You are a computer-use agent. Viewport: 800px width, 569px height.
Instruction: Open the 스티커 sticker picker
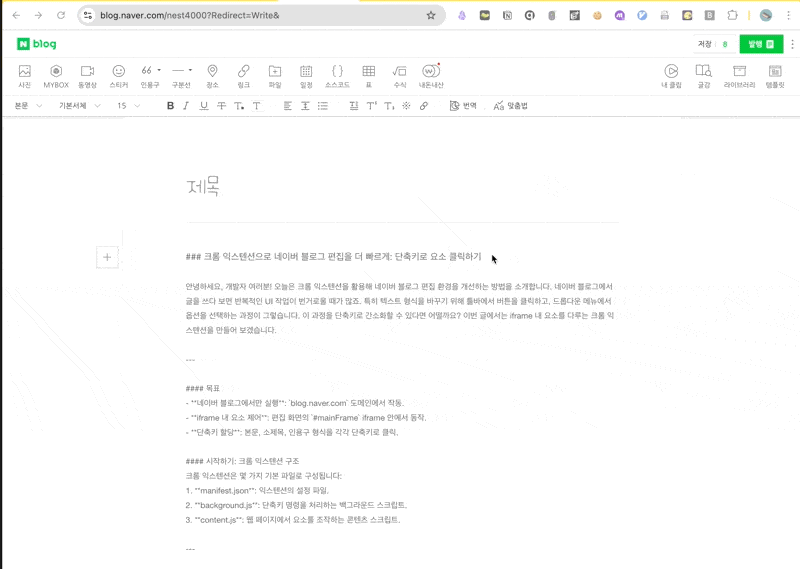(x=119, y=76)
